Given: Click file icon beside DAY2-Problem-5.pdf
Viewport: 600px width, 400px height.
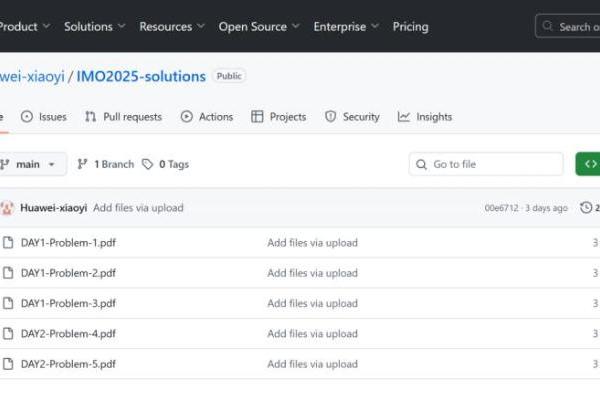Looking at the screenshot, I should click(8, 364).
